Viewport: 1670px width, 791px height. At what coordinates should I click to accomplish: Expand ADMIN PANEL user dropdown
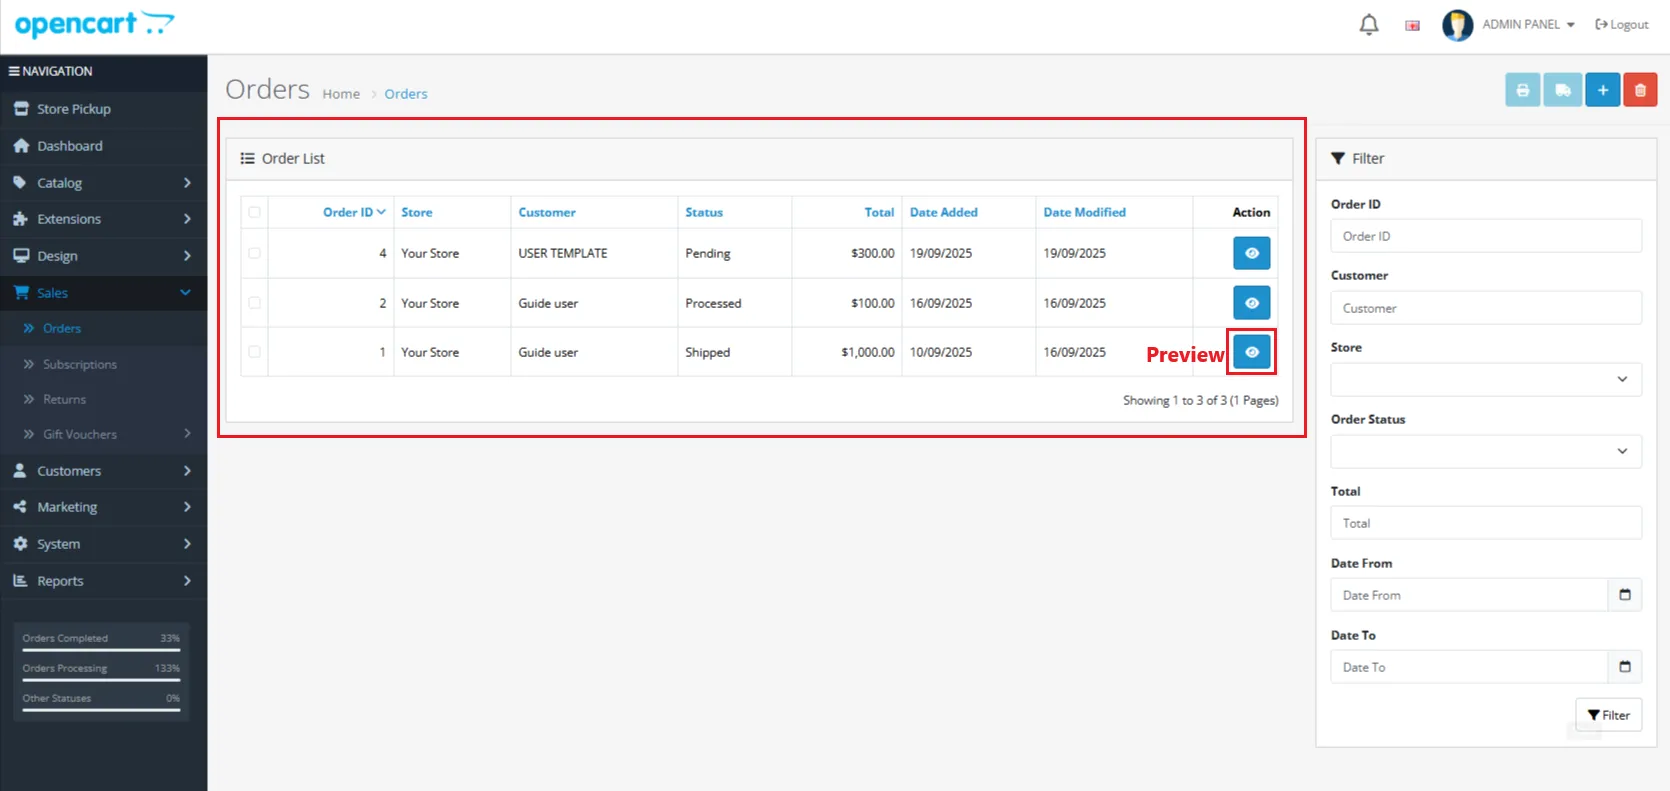[1528, 25]
